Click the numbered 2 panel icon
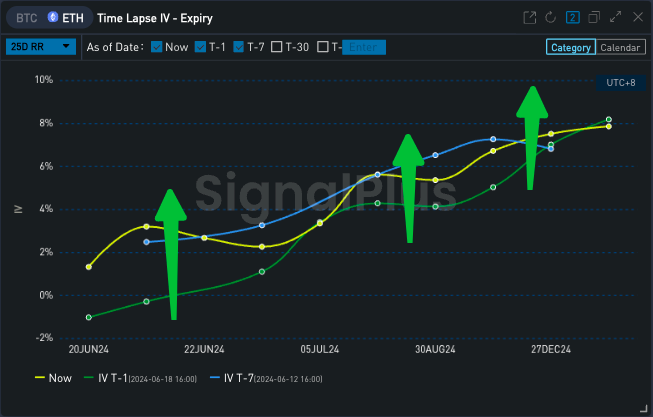The height and width of the screenshot is (417, 653). [572, 18]
